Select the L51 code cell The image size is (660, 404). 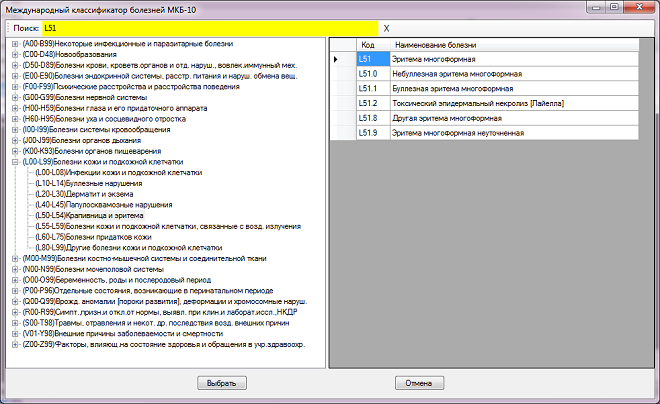coord(373,59)
